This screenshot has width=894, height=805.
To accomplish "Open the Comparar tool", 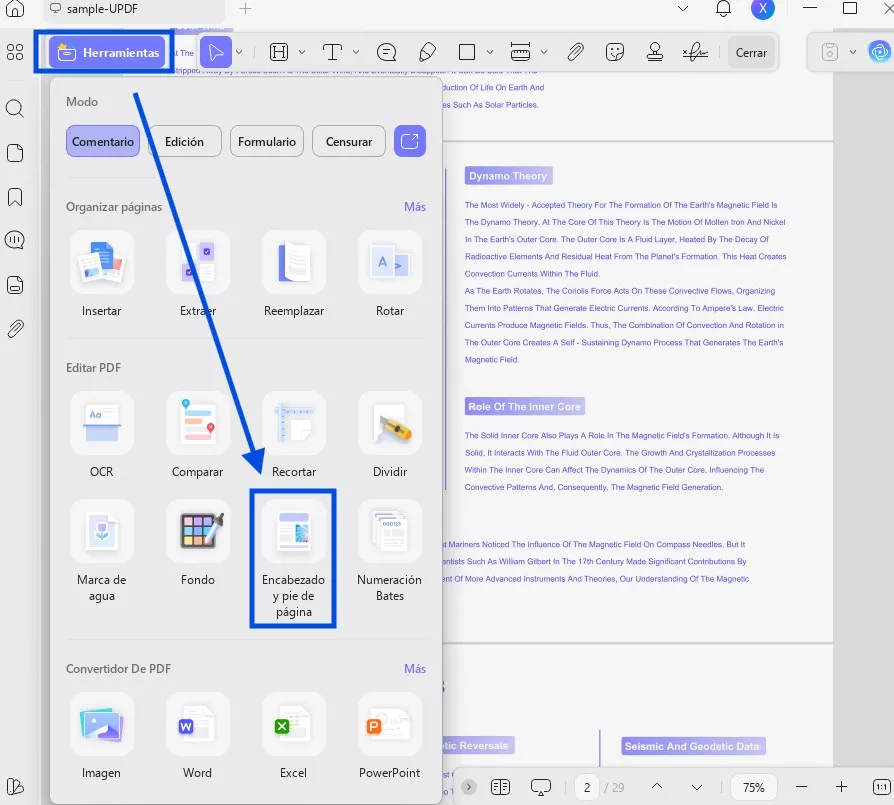I will 198,436.
